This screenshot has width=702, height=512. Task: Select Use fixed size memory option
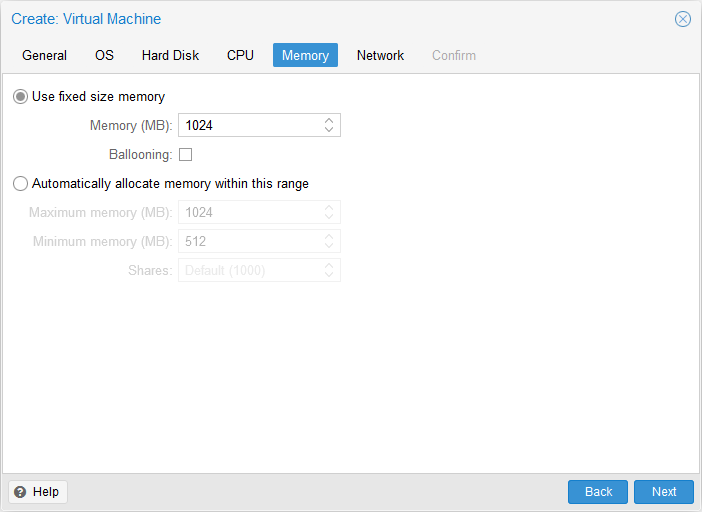pyautogui.click(x=20, y=97)
